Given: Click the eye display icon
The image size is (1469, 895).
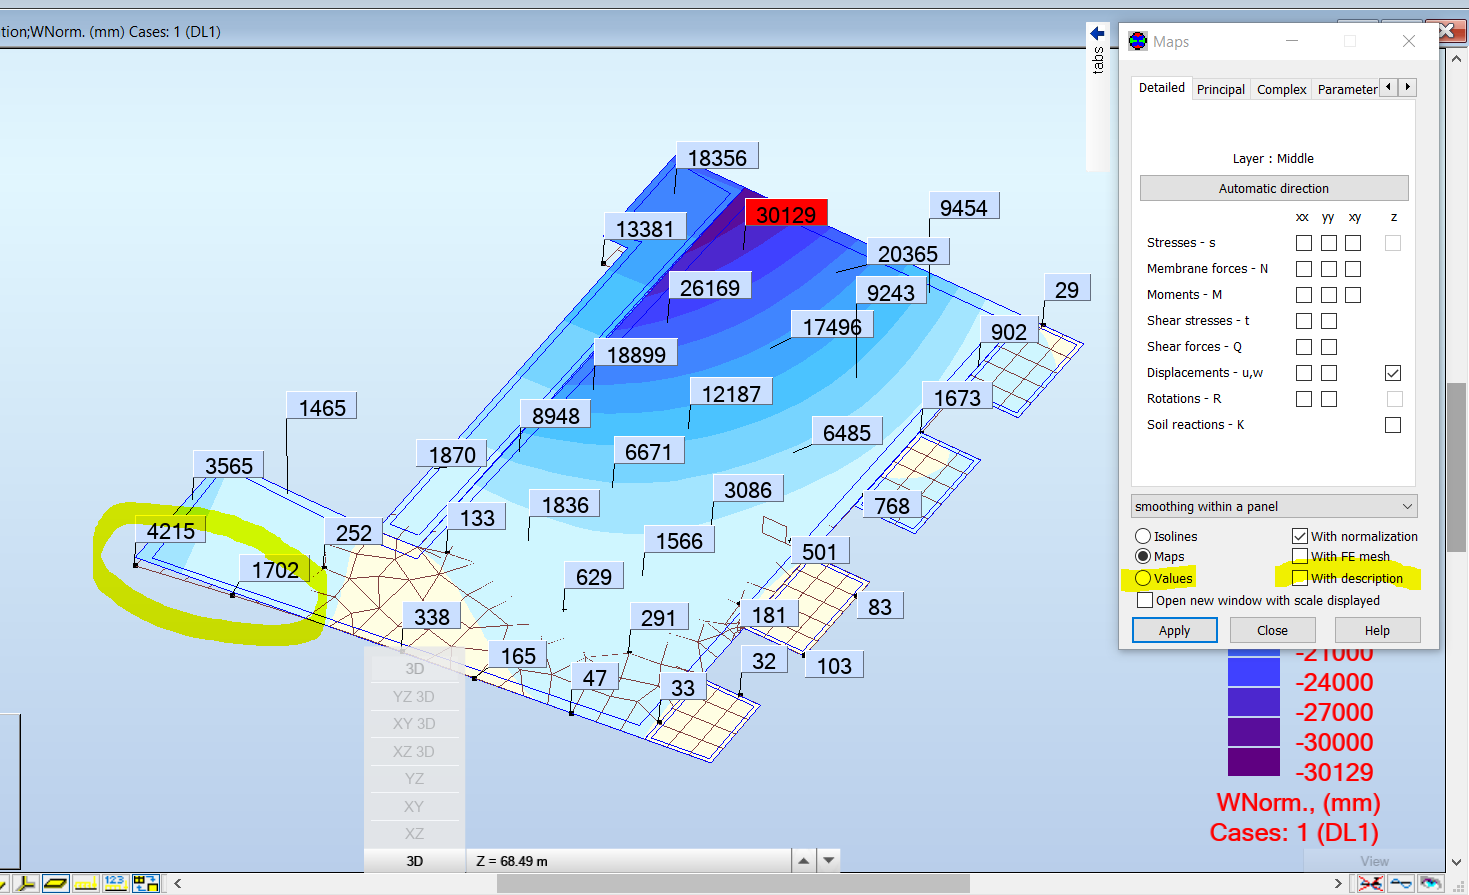Looking at the screenshot, I should coord(1431,883).
